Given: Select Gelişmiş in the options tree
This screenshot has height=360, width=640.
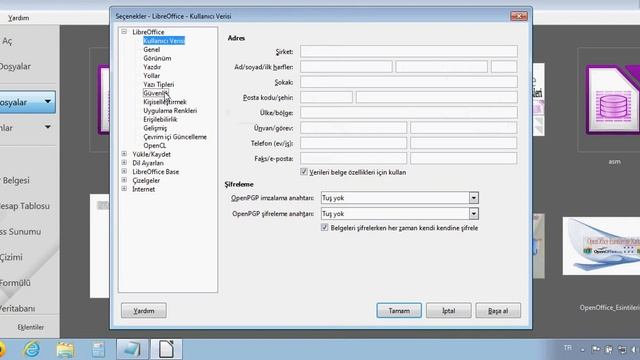Looking at the screenshot, I should (155, 128).
